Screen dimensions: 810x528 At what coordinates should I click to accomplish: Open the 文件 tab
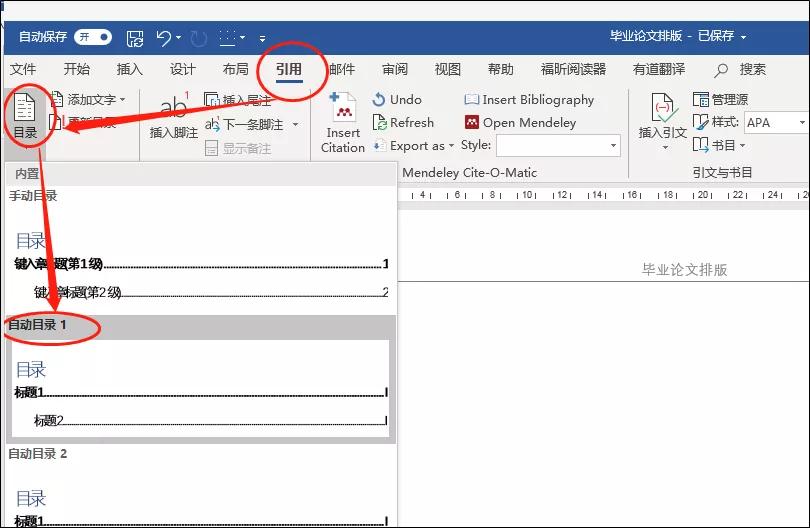pyautogui.click(x=23, y=69)
